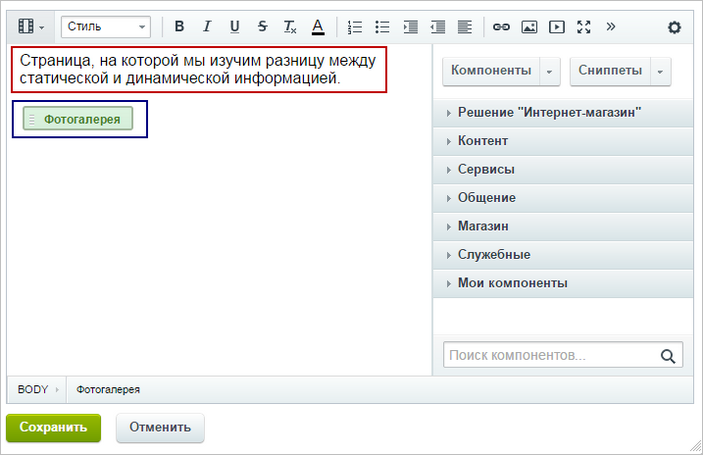Open the Компоненты button dropdown arrow
The height and width of the screenshot is (455, 703).
point(550,71)
